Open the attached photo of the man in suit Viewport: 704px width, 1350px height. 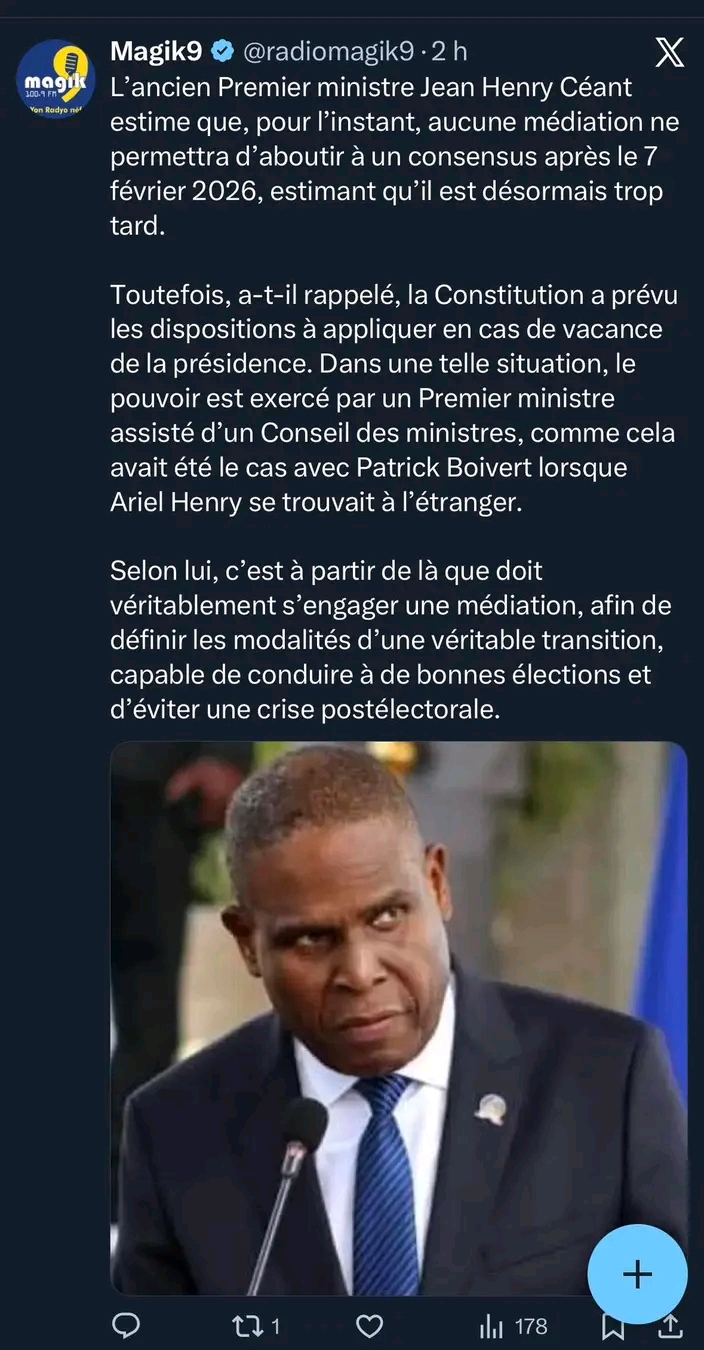tap(398, 1018)
